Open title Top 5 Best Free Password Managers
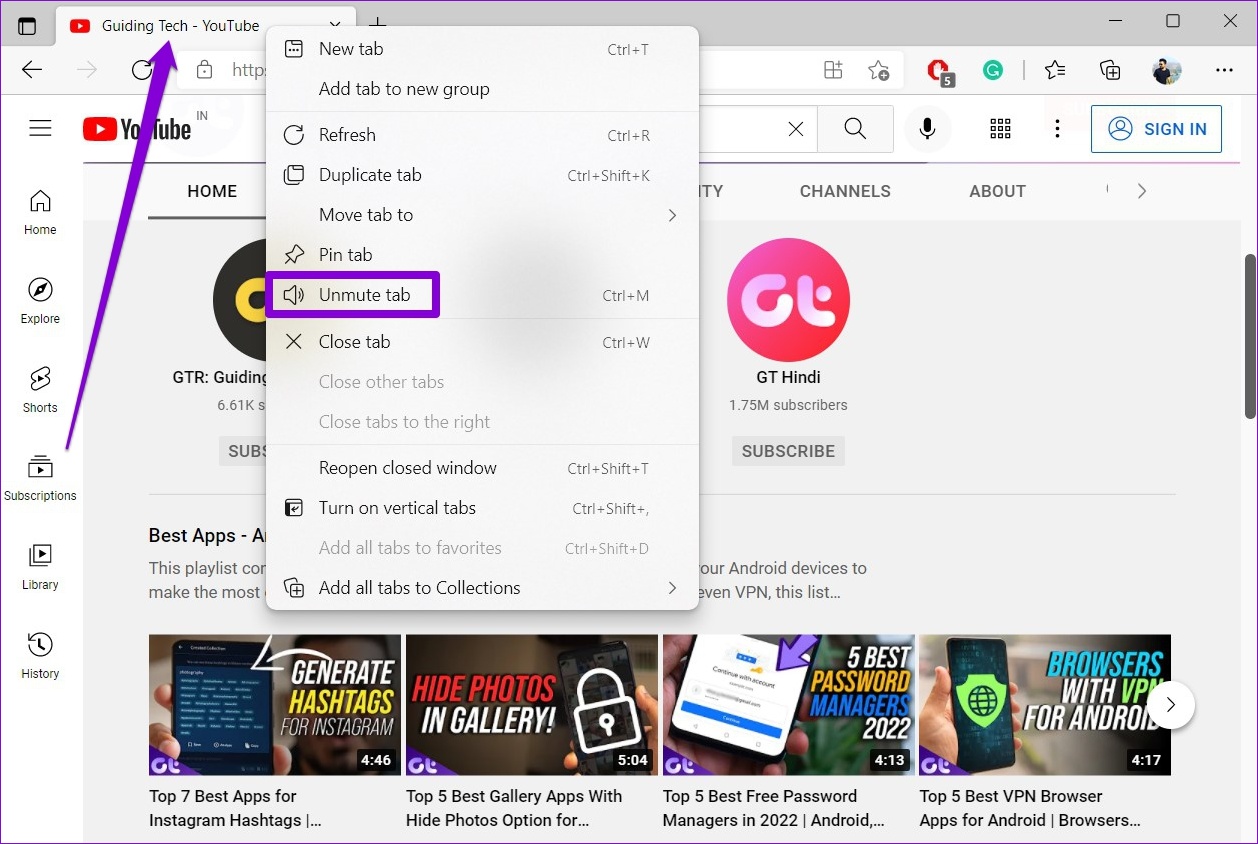Viewport: 1258px width, 844px height. [x=774, y=808]
